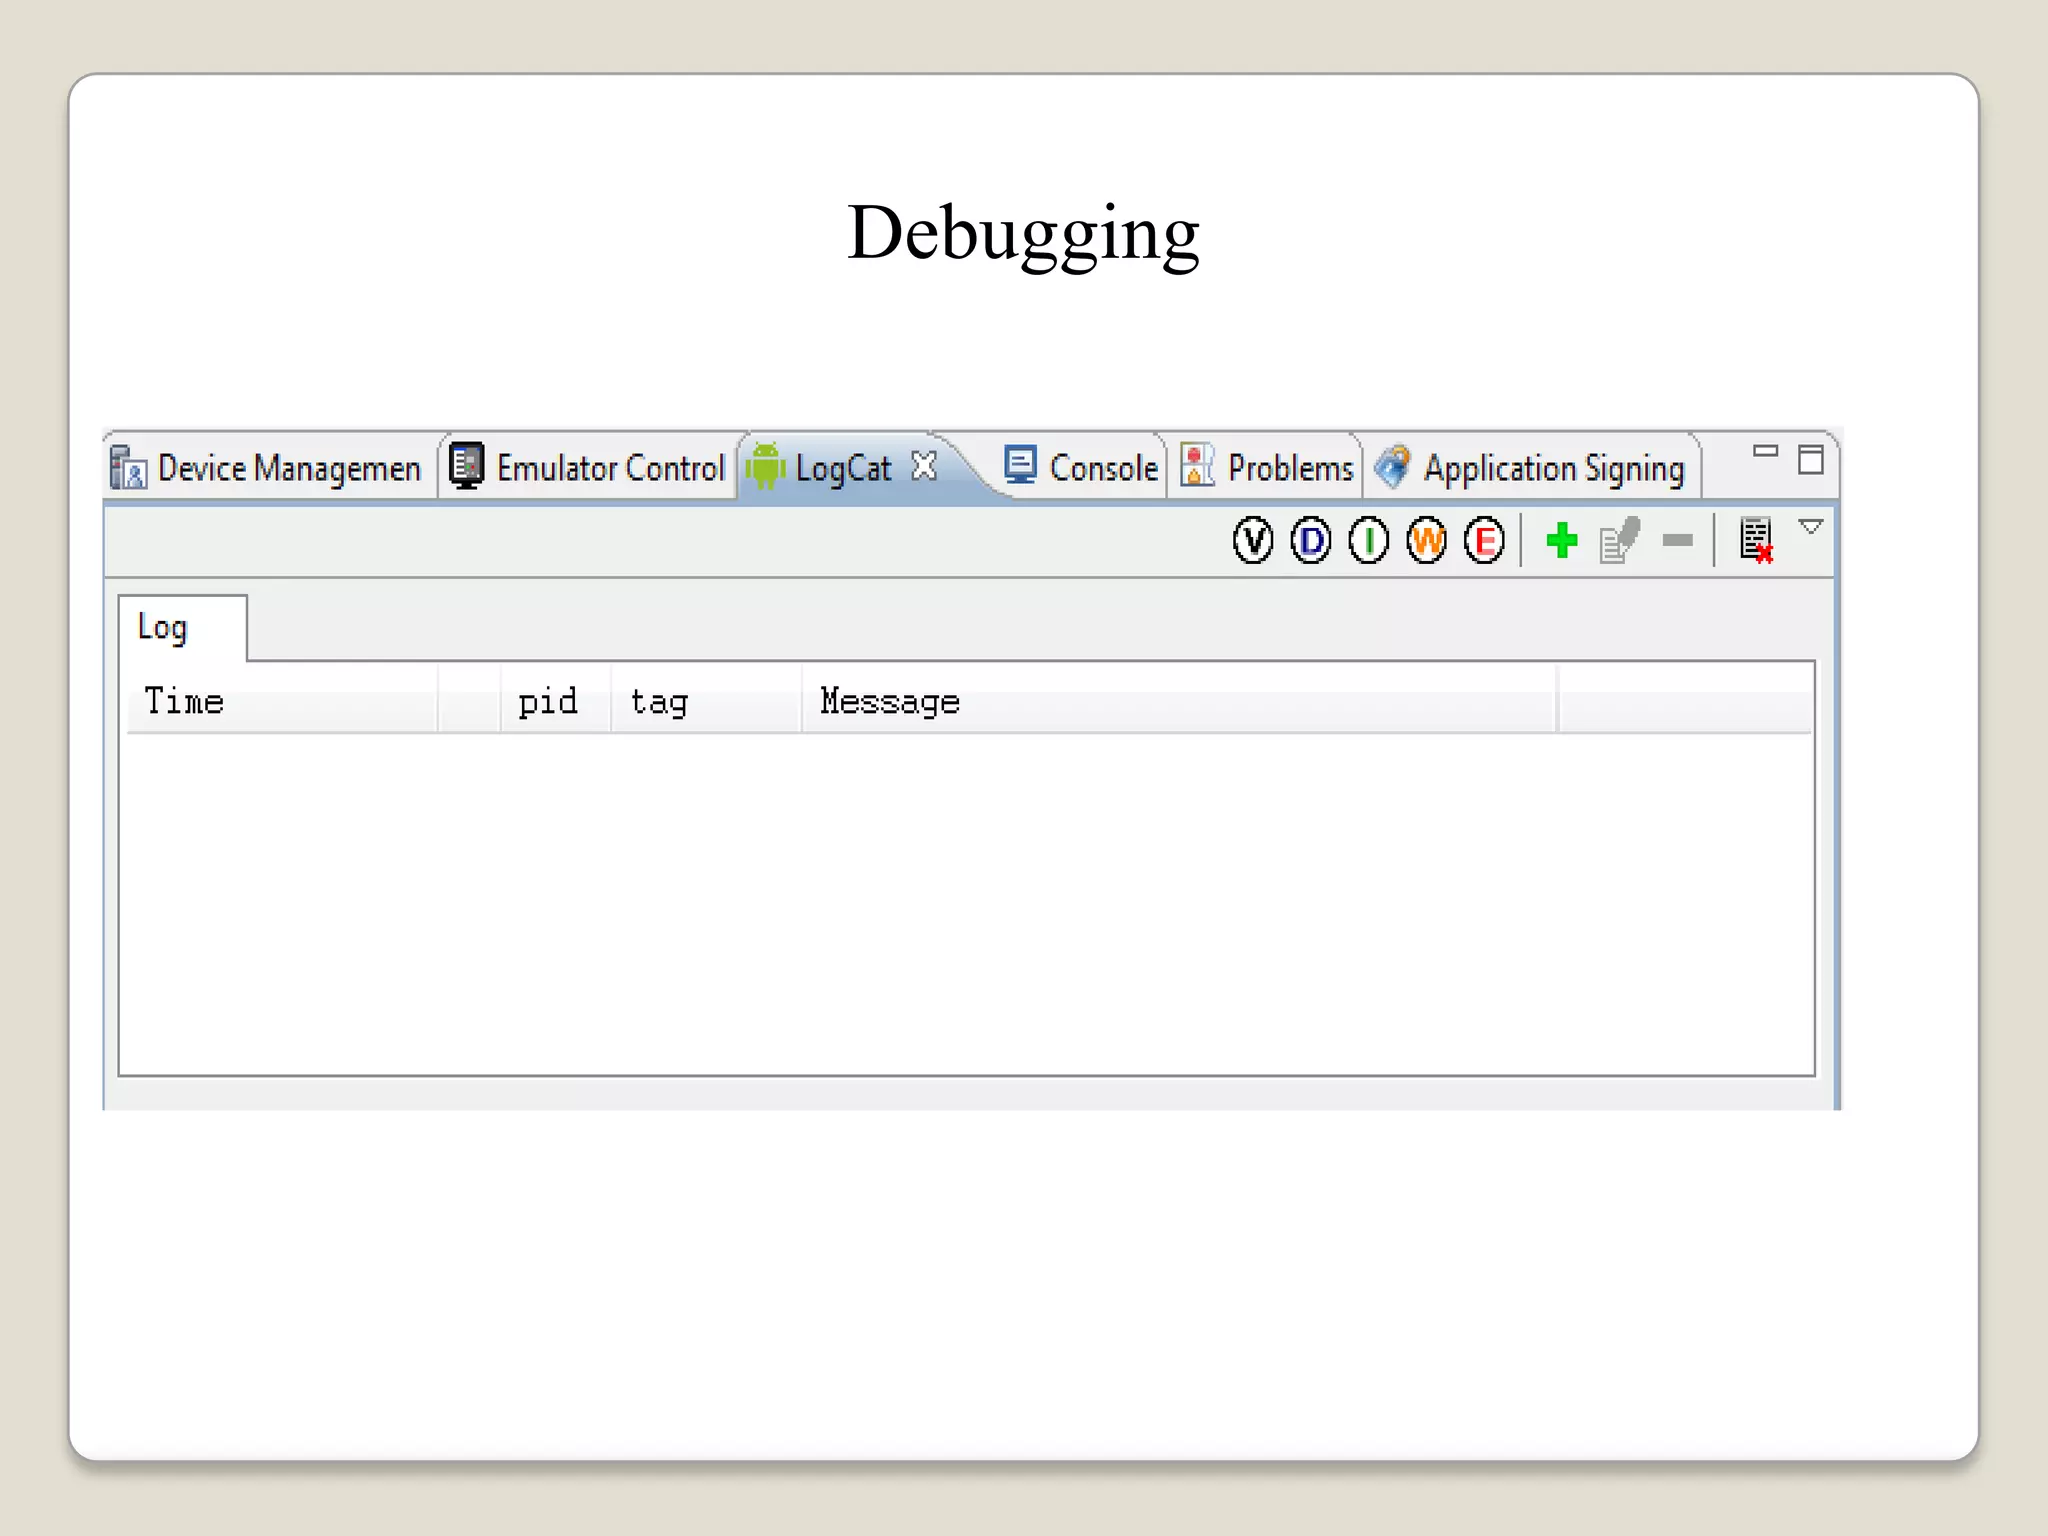2048x1536 pixels.
Task: Toggle Info log level filter
Action: pos(1369,541)
